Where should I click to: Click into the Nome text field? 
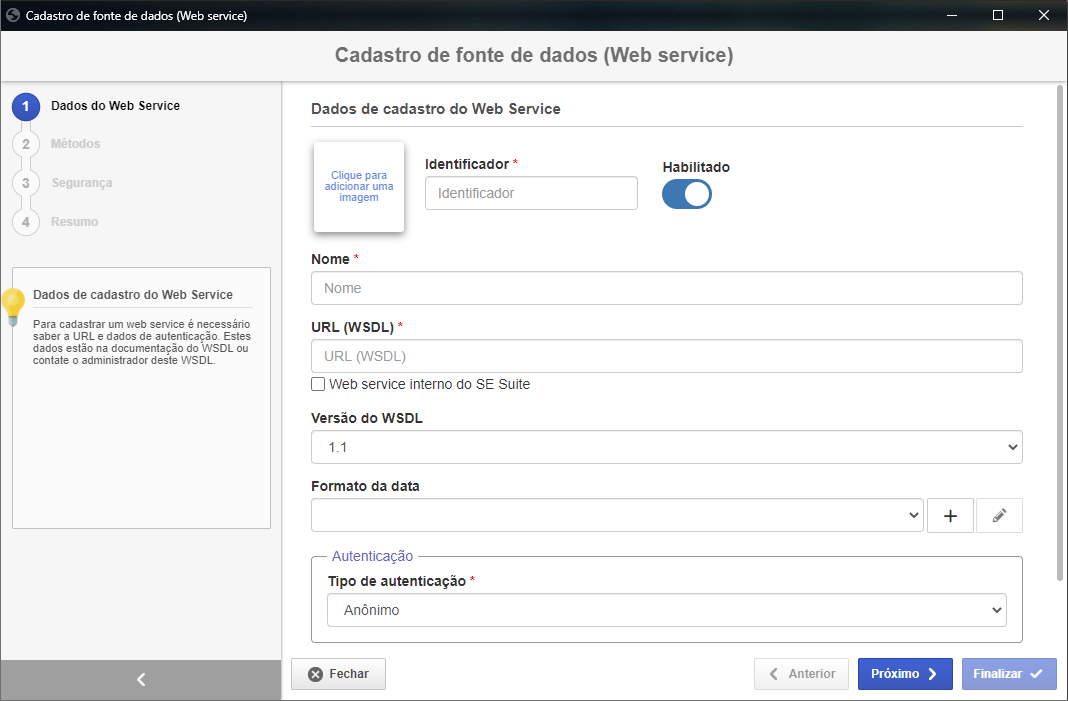[x=667, y=288]
